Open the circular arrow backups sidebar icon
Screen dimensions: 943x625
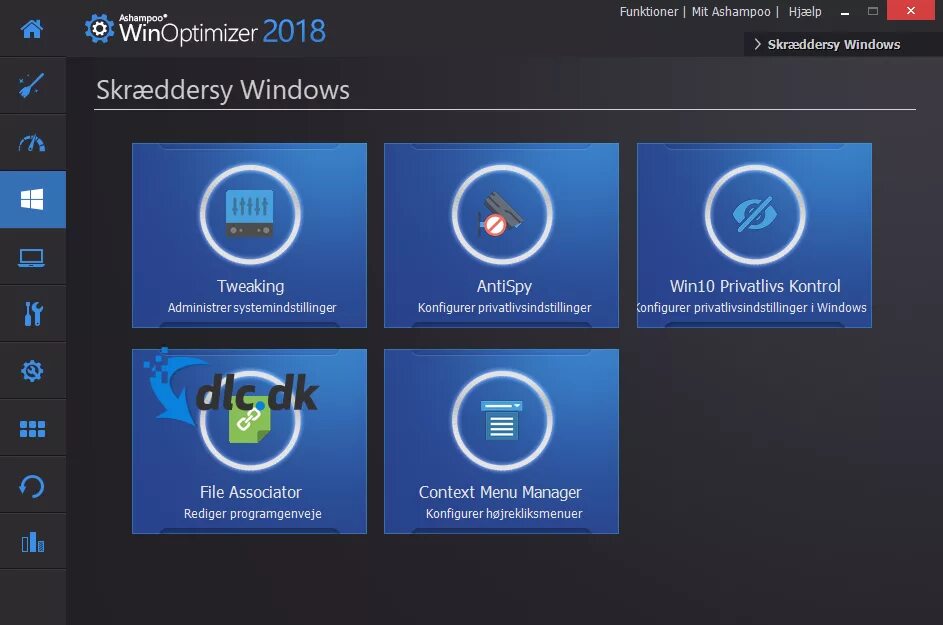pos(32,486)
